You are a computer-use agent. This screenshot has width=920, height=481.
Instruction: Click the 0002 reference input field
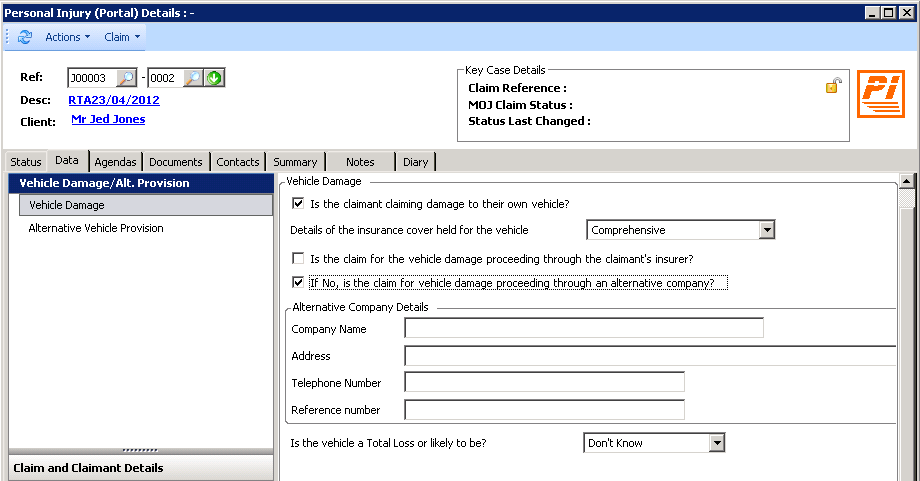pyautogui.click(x=165, y=77)
